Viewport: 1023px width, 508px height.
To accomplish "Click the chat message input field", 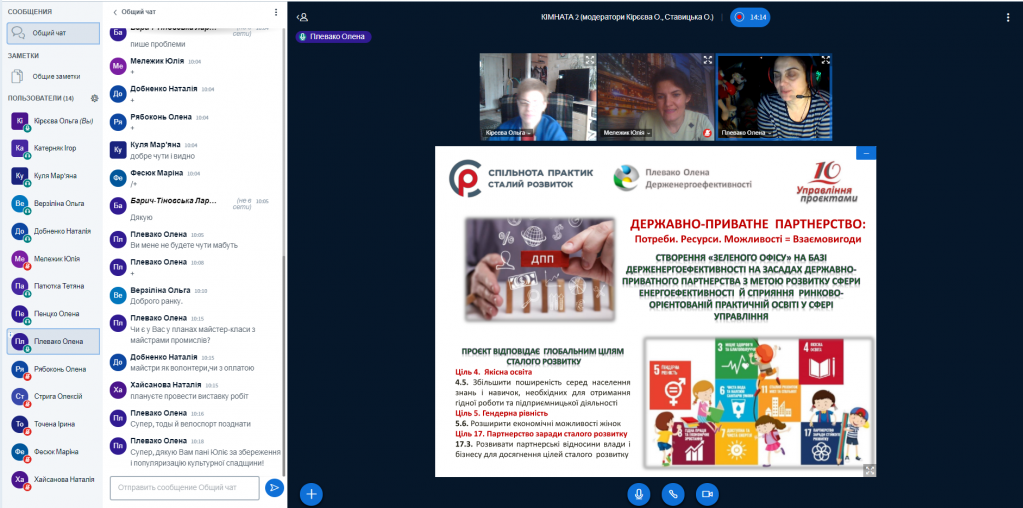I will [x=184, y=487].
